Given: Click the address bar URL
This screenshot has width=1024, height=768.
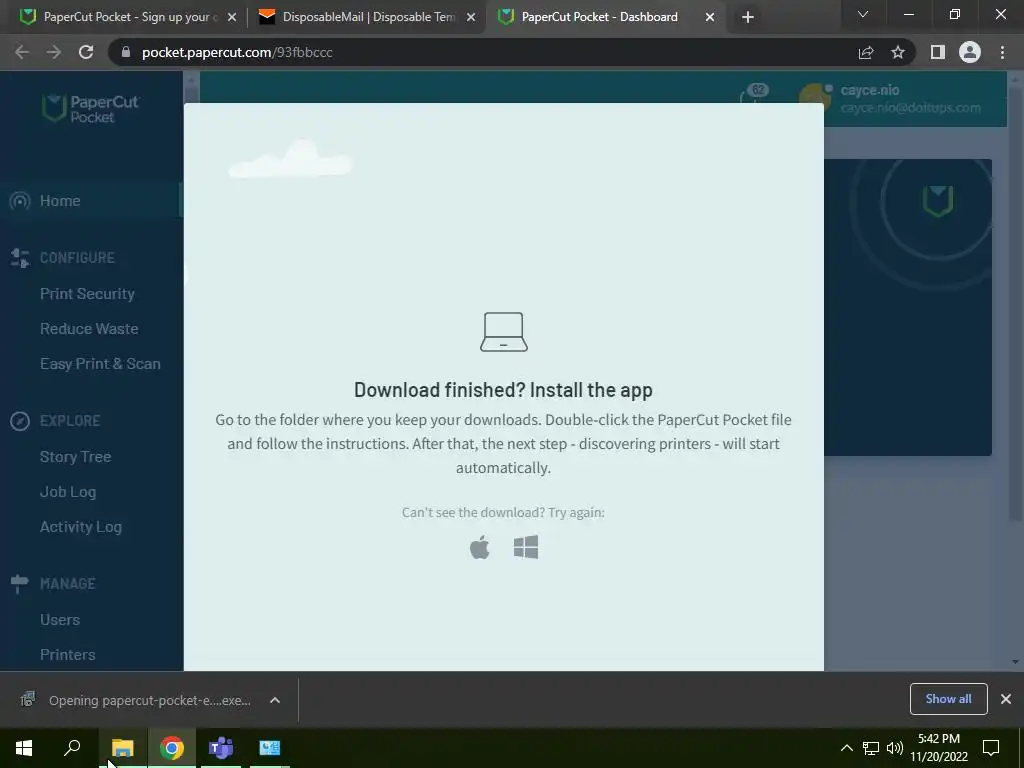Looking at the screenshot, I should click(x=237, y=52).
